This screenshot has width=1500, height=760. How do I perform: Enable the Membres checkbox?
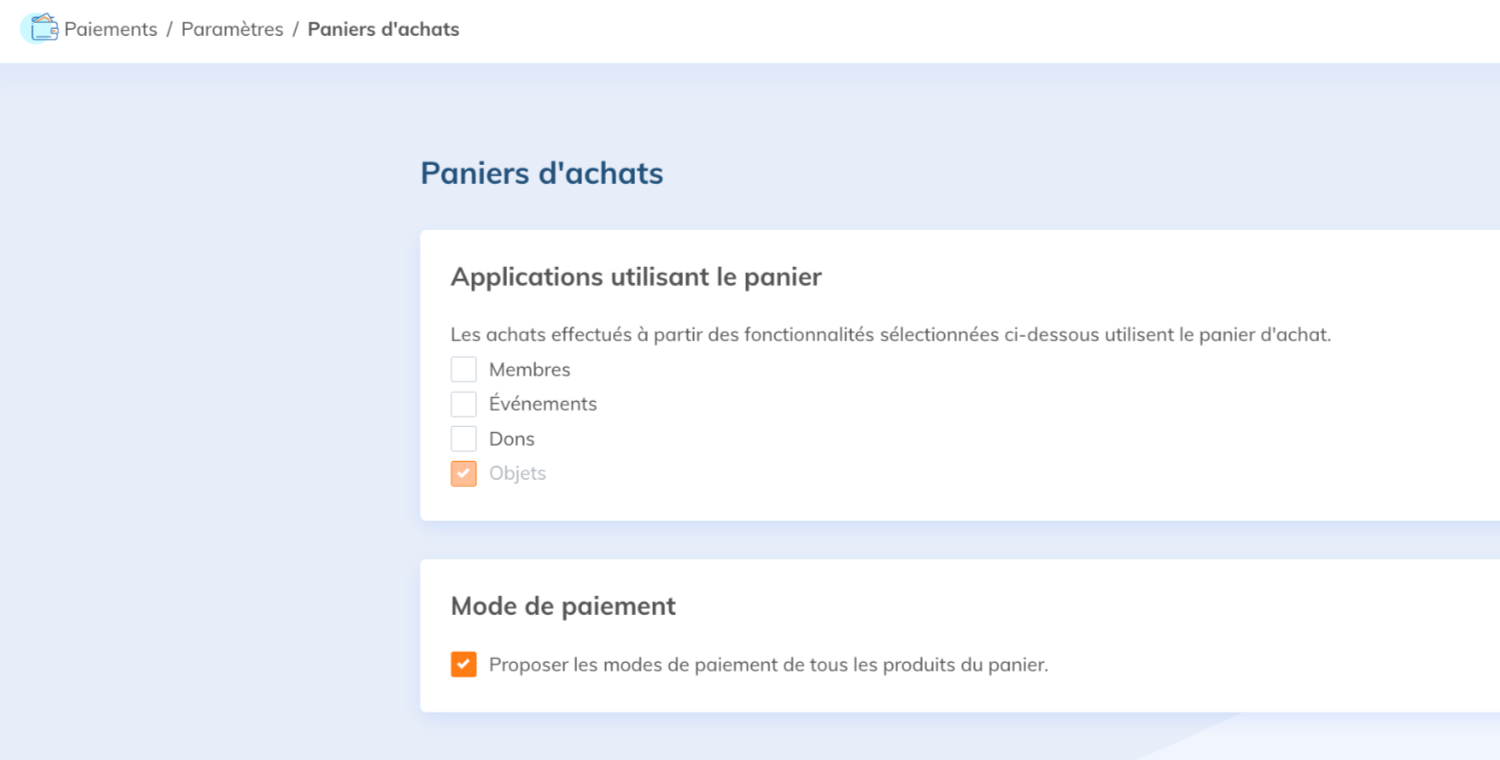click(x=463, y=370)
